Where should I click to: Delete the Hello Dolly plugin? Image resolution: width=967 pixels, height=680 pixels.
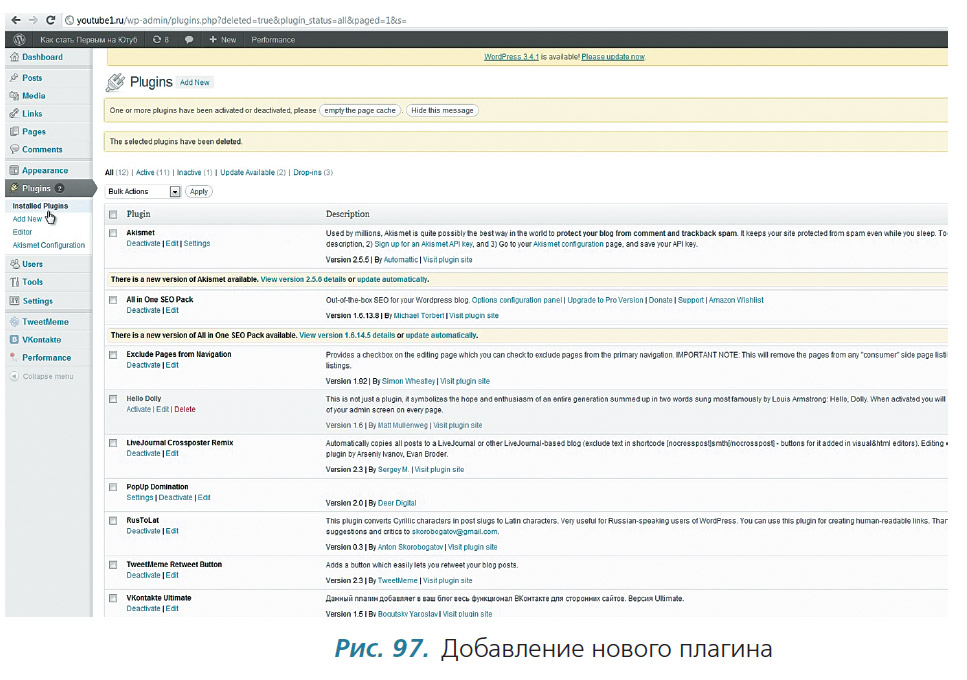click(184, 409)
